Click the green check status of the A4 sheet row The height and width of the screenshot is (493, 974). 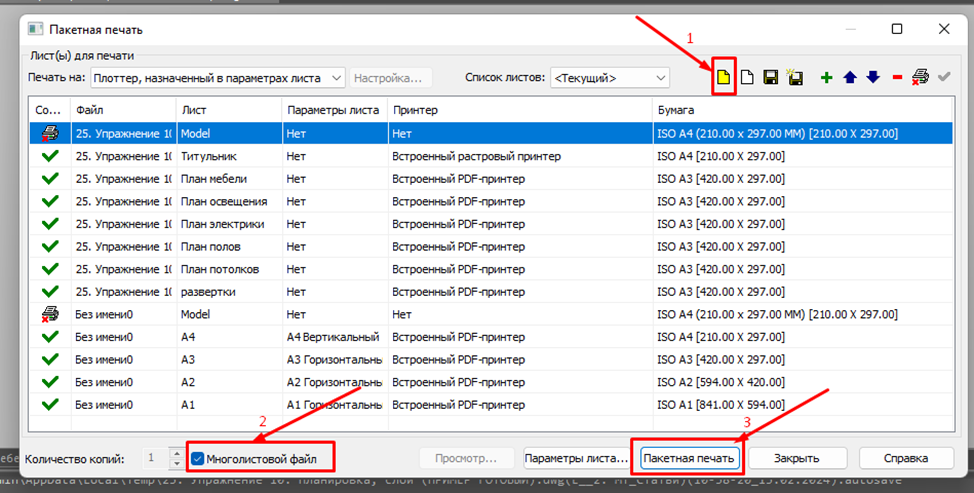tap(50, 337)
